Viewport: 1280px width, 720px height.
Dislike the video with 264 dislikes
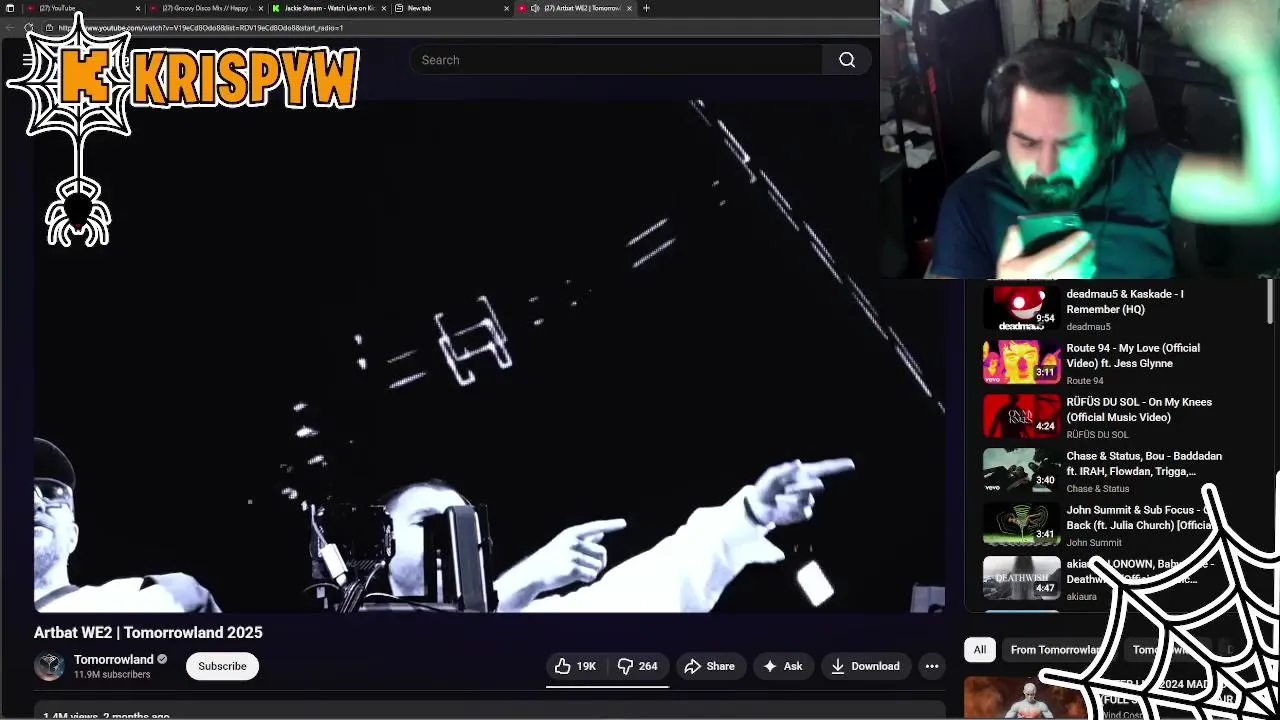637,666
